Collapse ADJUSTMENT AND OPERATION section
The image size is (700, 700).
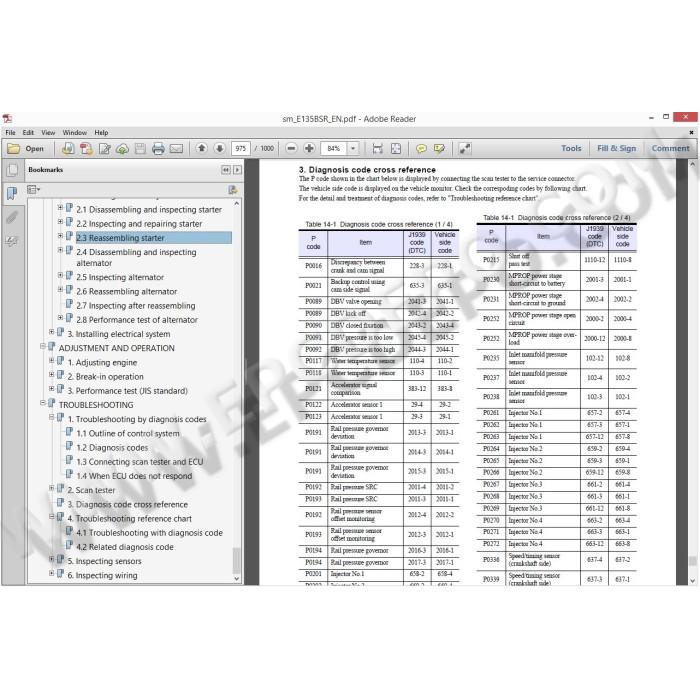tap(43, 346)
